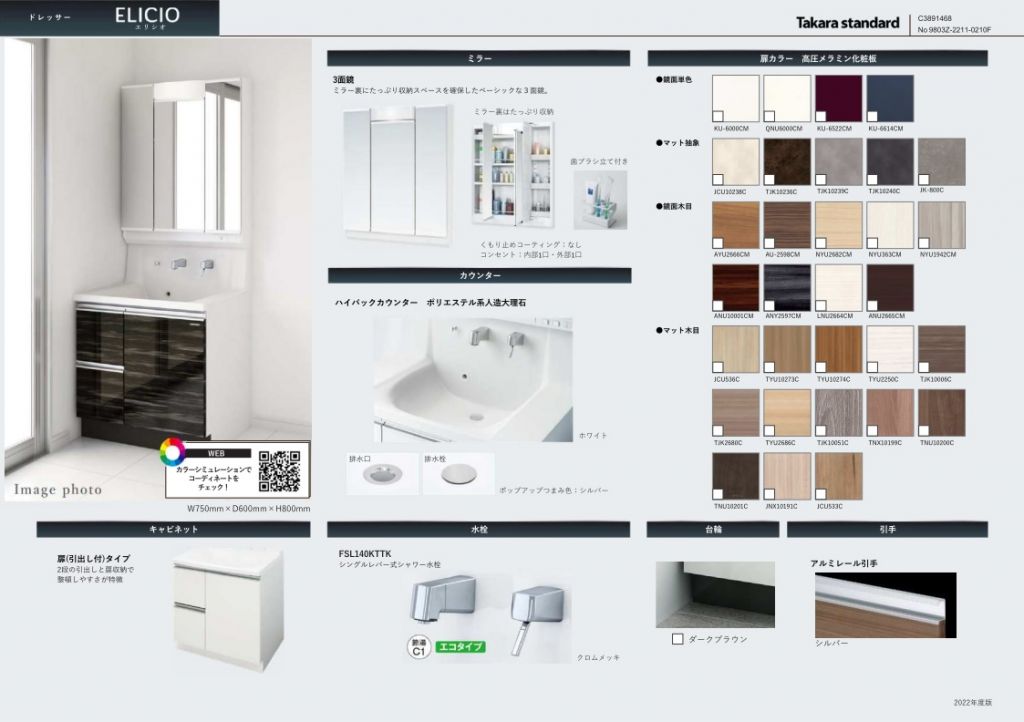The width and height of the screenshot is (1024, 722).
Task: Click the chrome shower faucet spout image
Action: (x=443, y=598)
